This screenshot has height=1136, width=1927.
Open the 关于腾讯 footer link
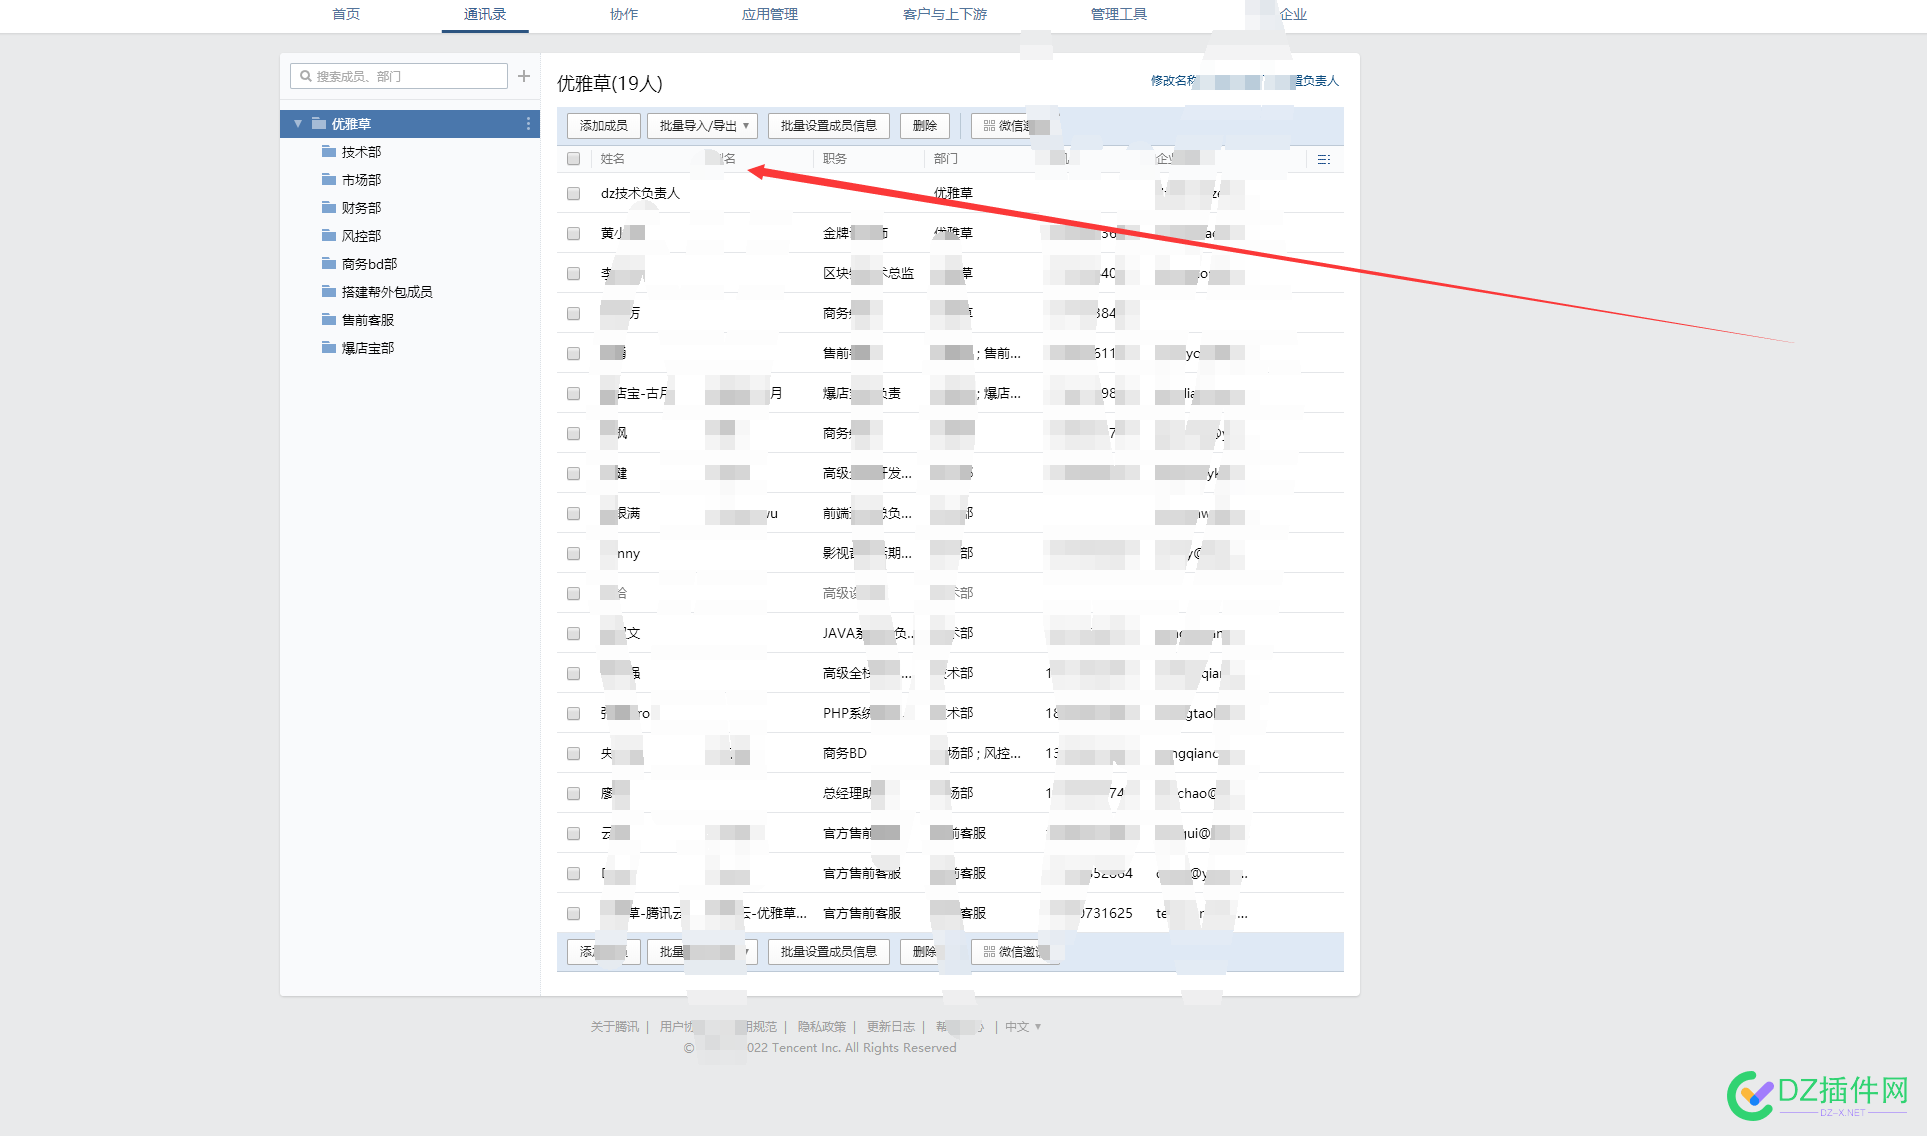click(x=615, y=1027)
